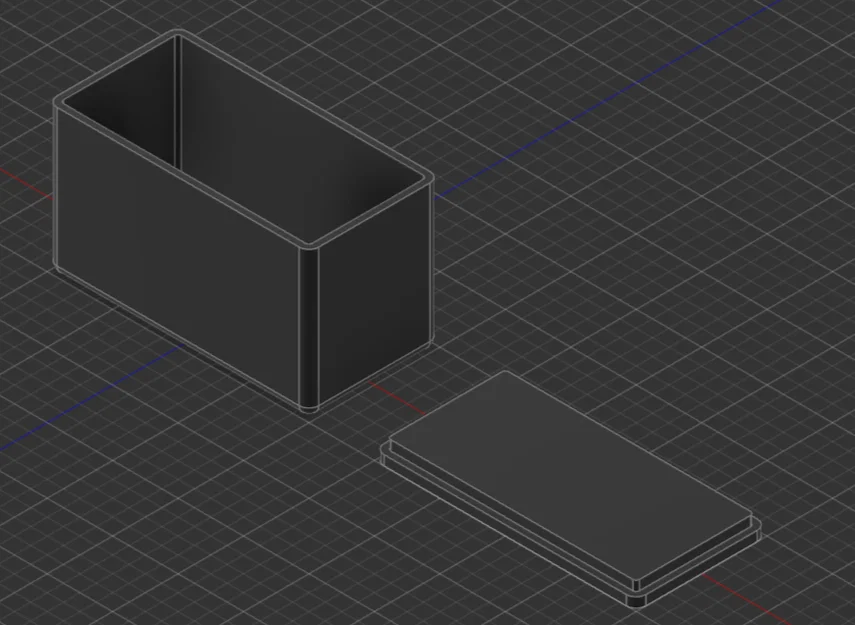
Task: Select the top face of the flat lid
Action: click(570, 476)
